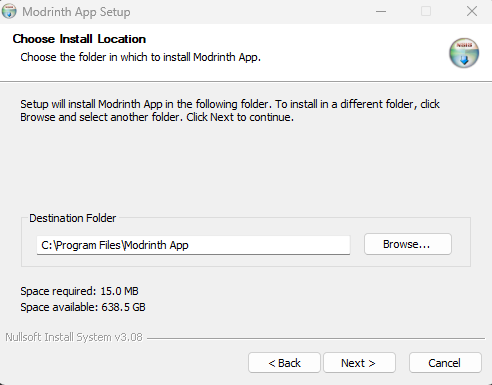
Task: Return to previous page with < Back
Action: [x=284, y=363]
